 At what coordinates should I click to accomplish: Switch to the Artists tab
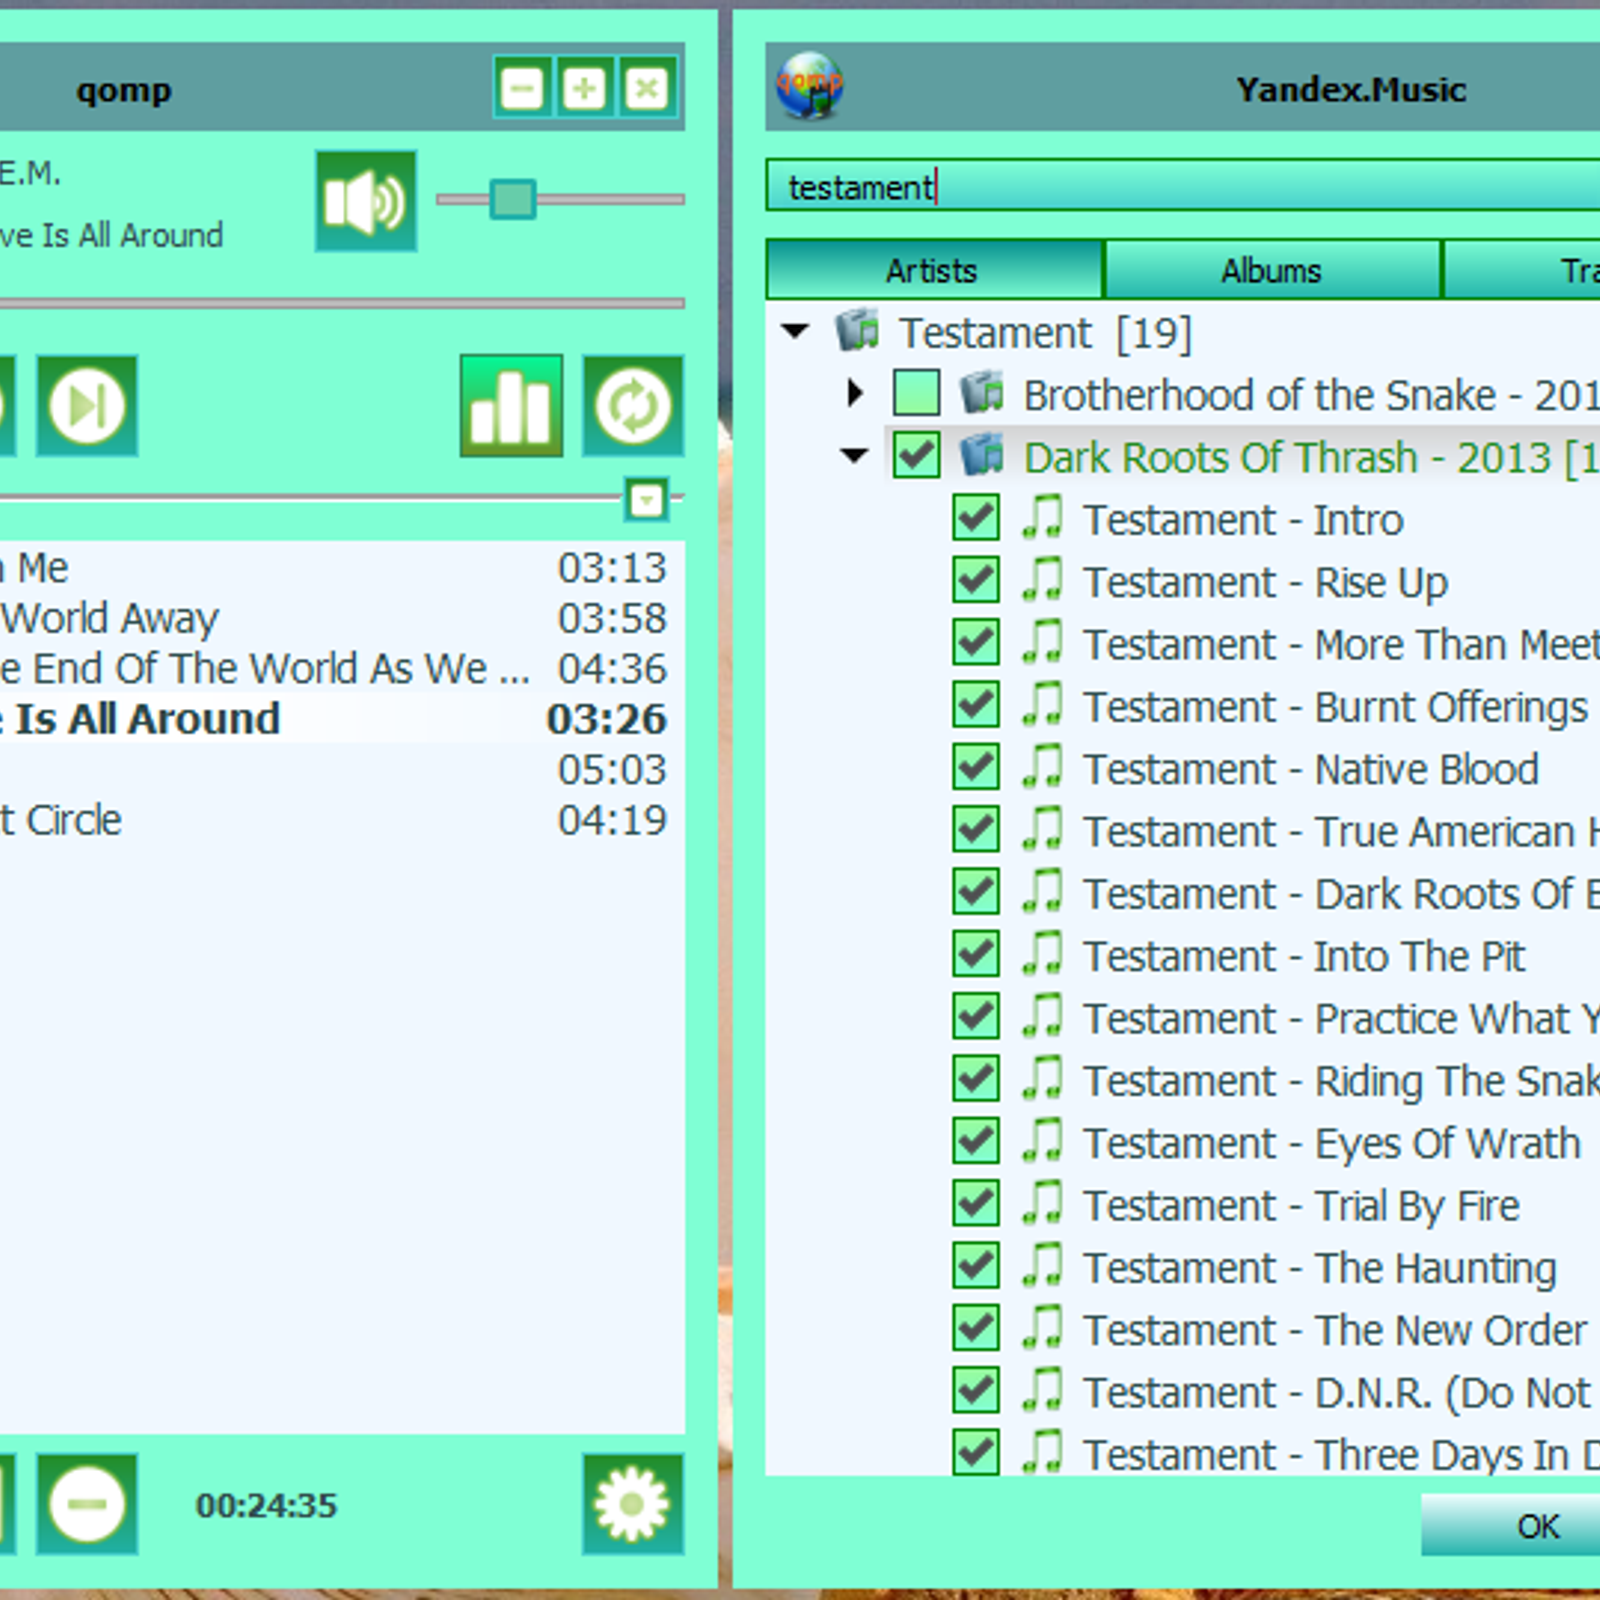coord(934,270)
